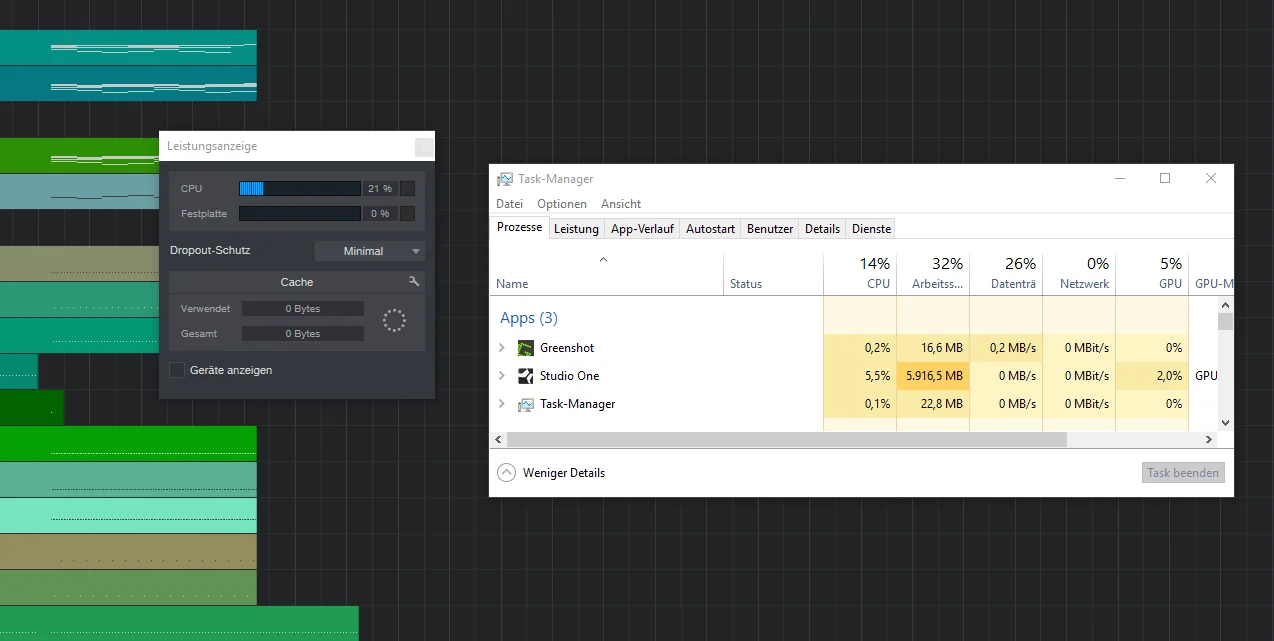This screenshot has width=1274, height=641.
Task: Click the Task beenden button
Action: tap(1183, 473)
